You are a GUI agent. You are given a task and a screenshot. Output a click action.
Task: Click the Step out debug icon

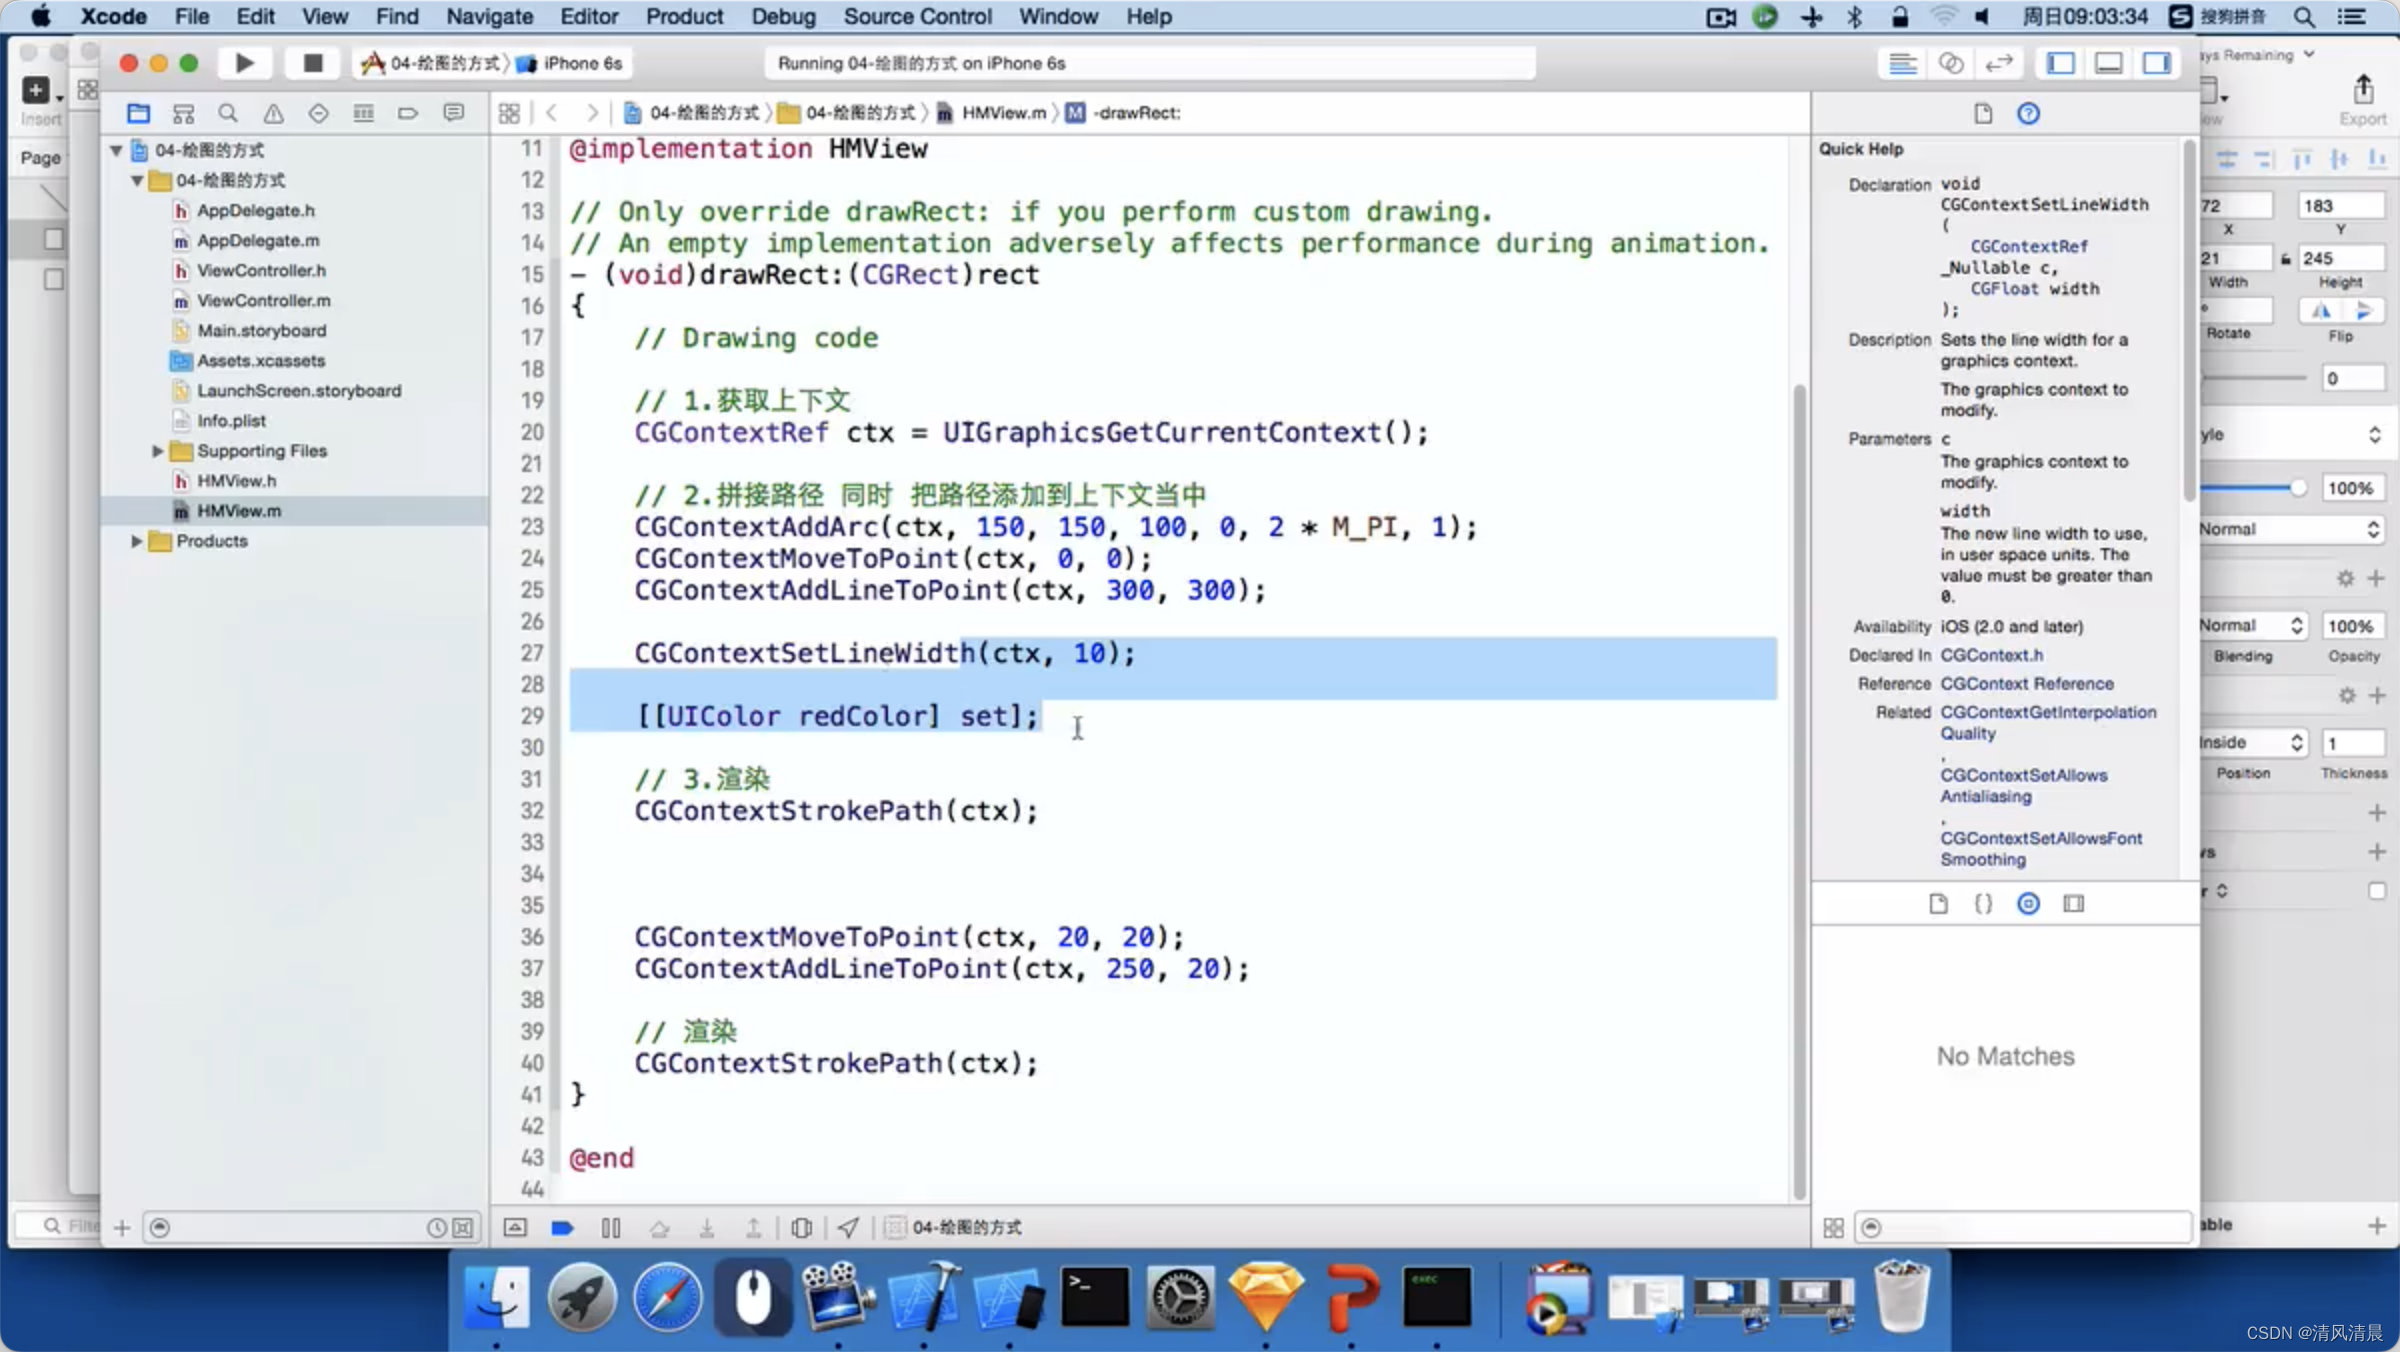click(754, 1227)
